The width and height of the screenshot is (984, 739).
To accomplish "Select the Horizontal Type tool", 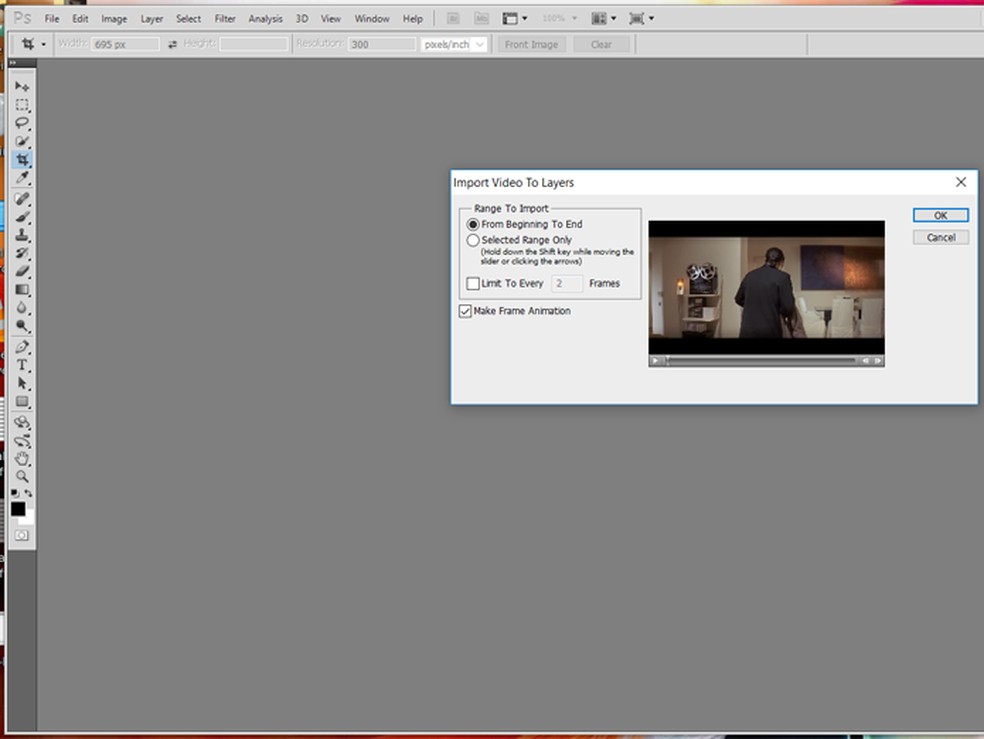I will tap(22, 365).
